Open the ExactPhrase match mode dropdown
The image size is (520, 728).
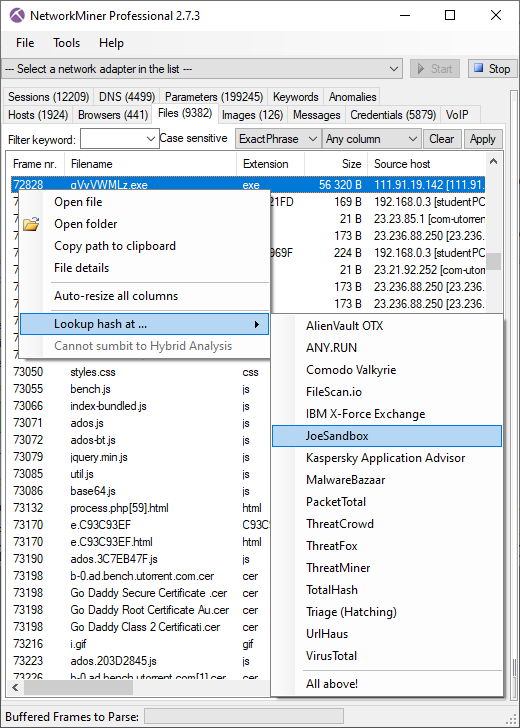278,139
